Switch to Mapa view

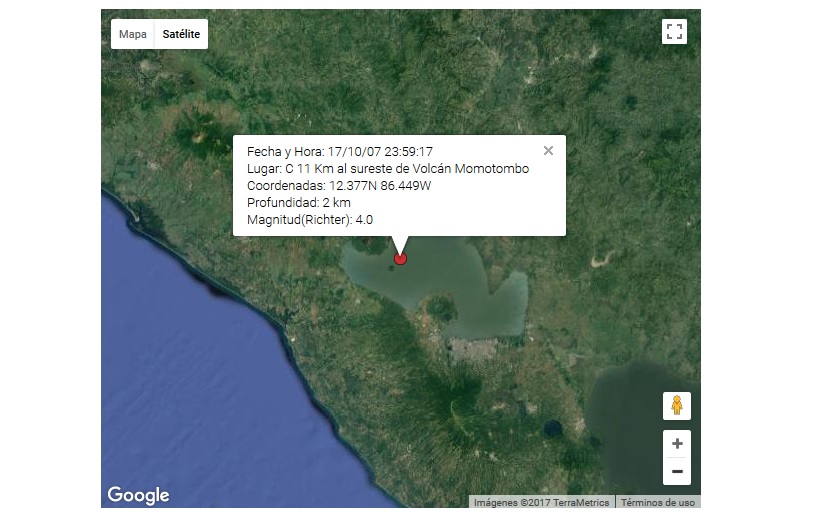(x=133, y=34)
